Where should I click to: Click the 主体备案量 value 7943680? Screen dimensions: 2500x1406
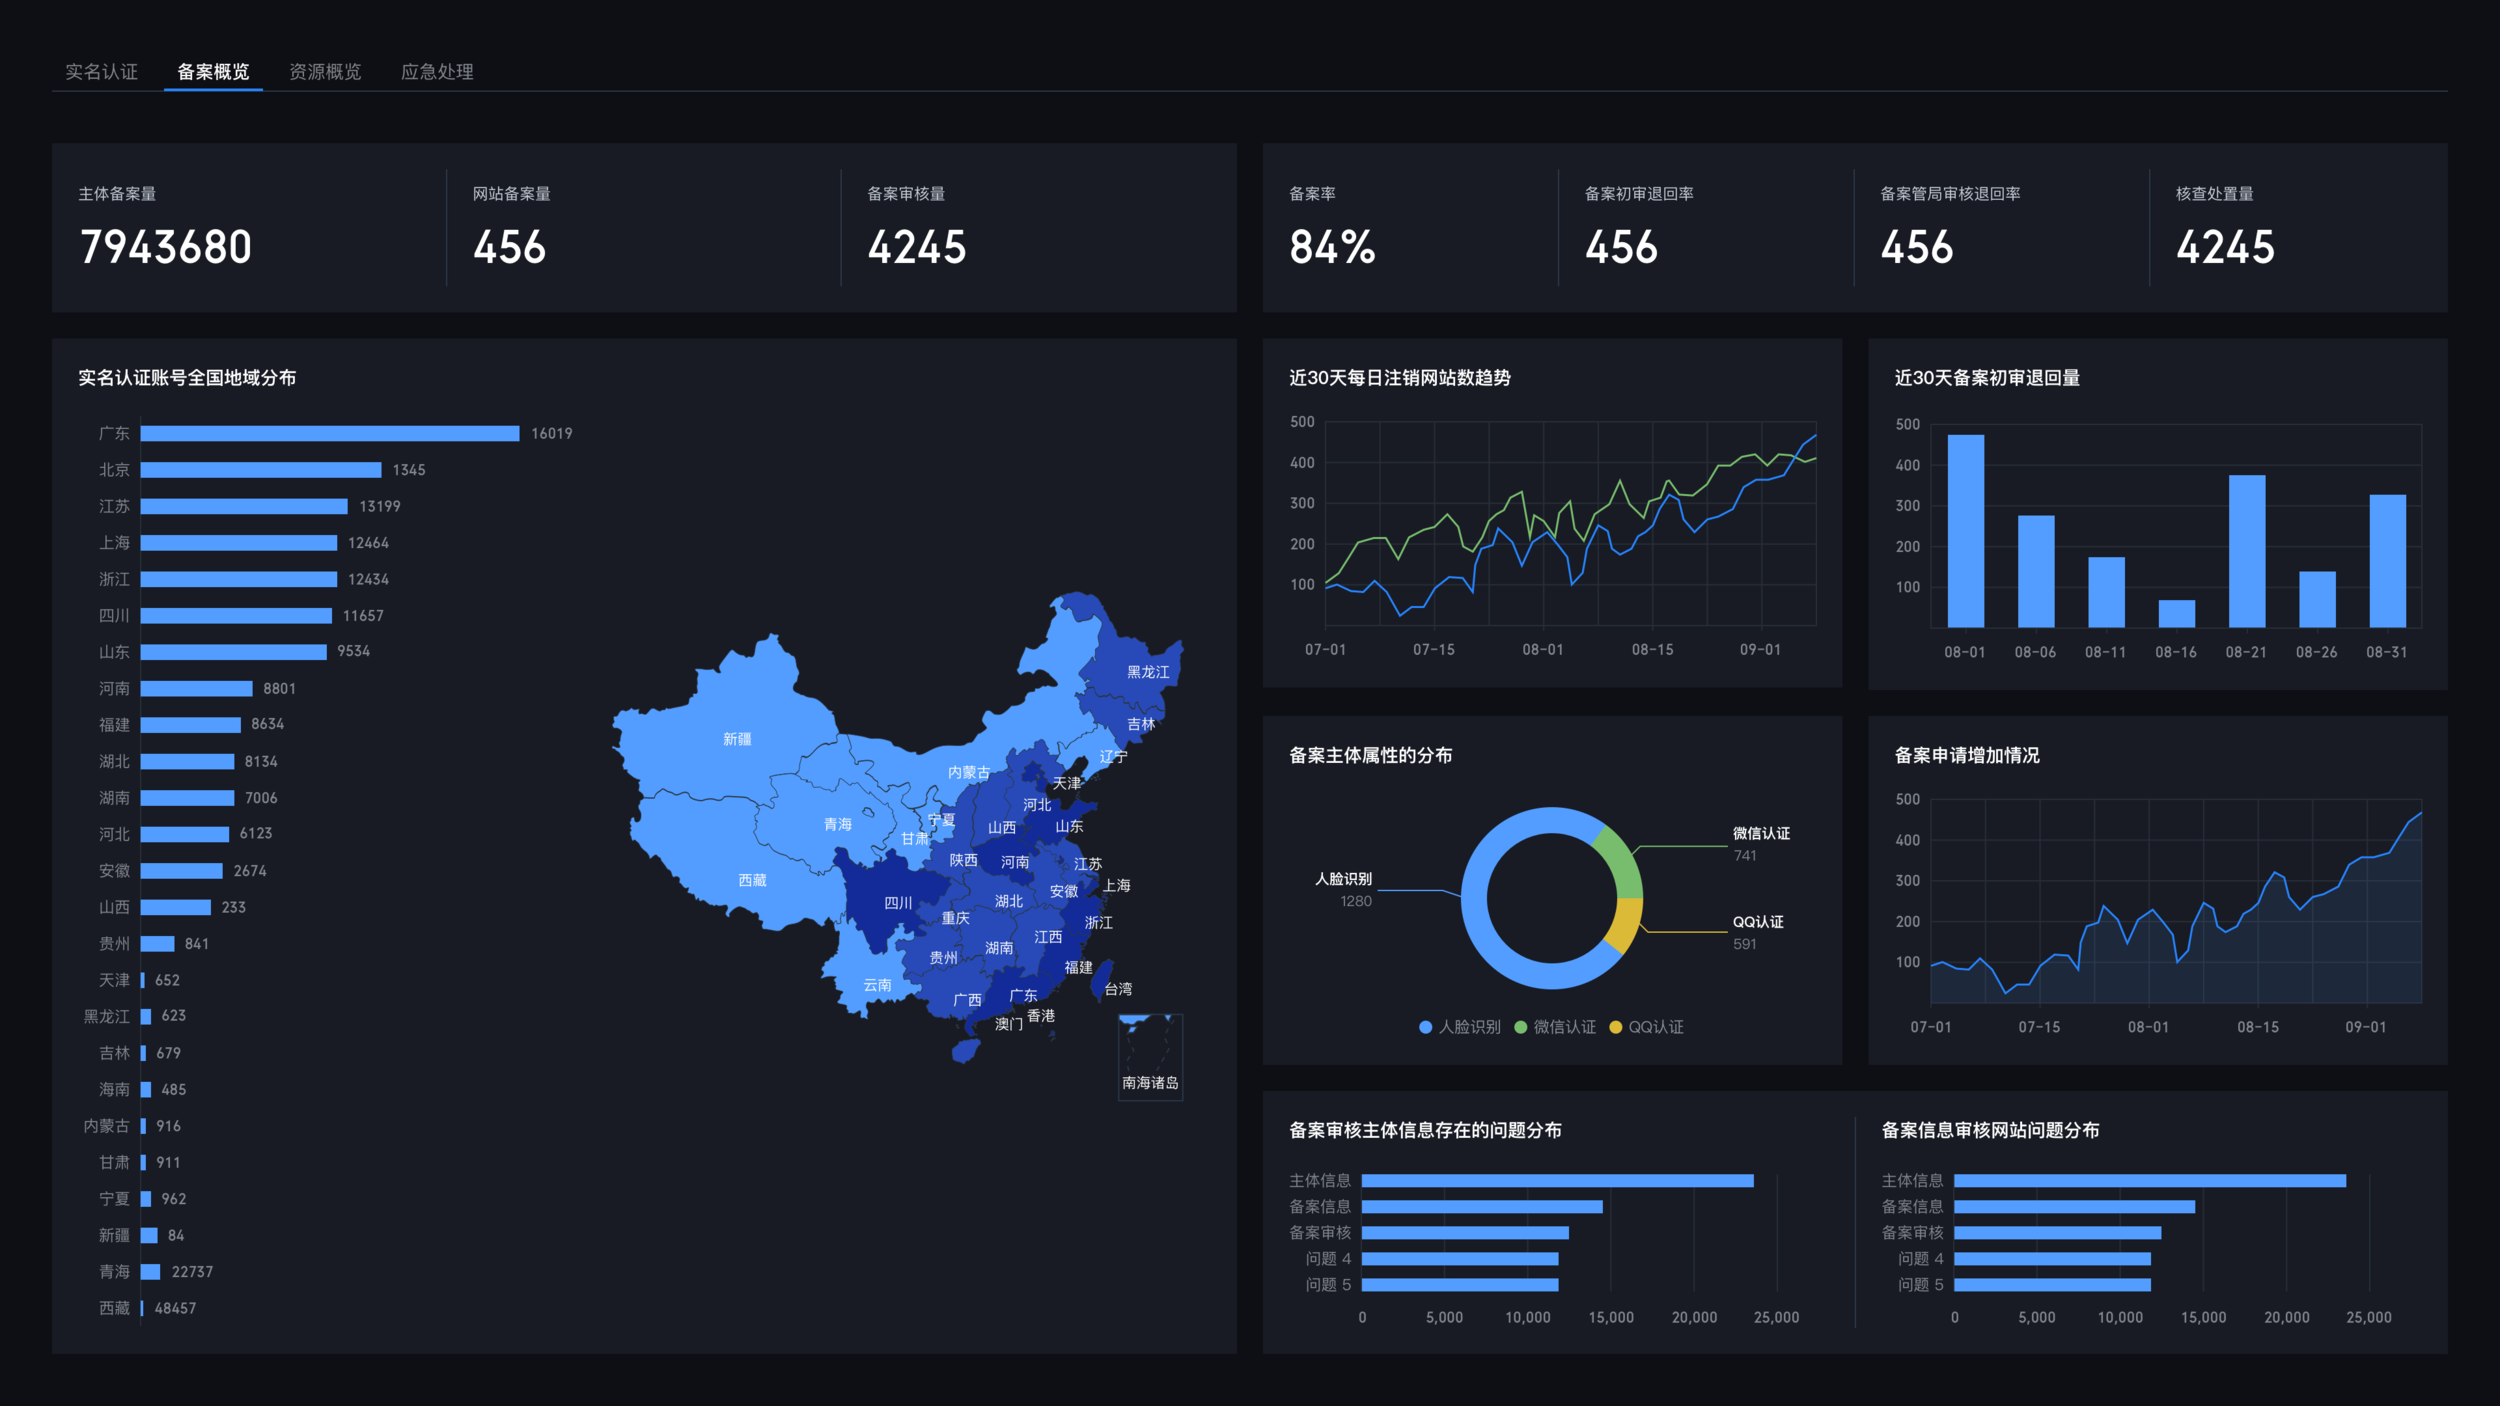[x=166, y=247]
